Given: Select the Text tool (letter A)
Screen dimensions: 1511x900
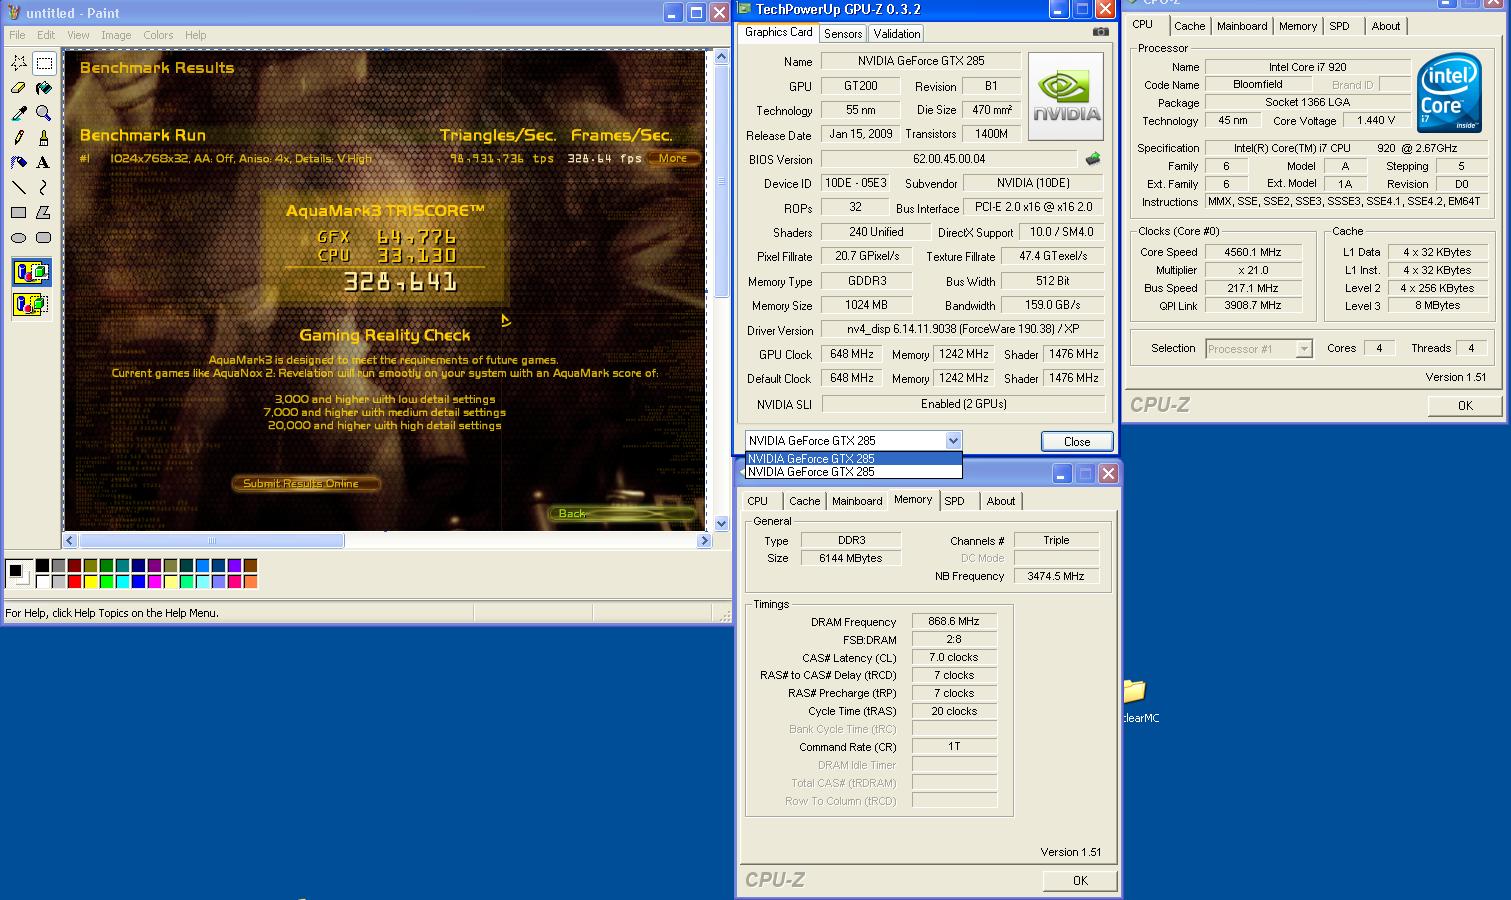Looking at the screenshot, I should [44, 162].
